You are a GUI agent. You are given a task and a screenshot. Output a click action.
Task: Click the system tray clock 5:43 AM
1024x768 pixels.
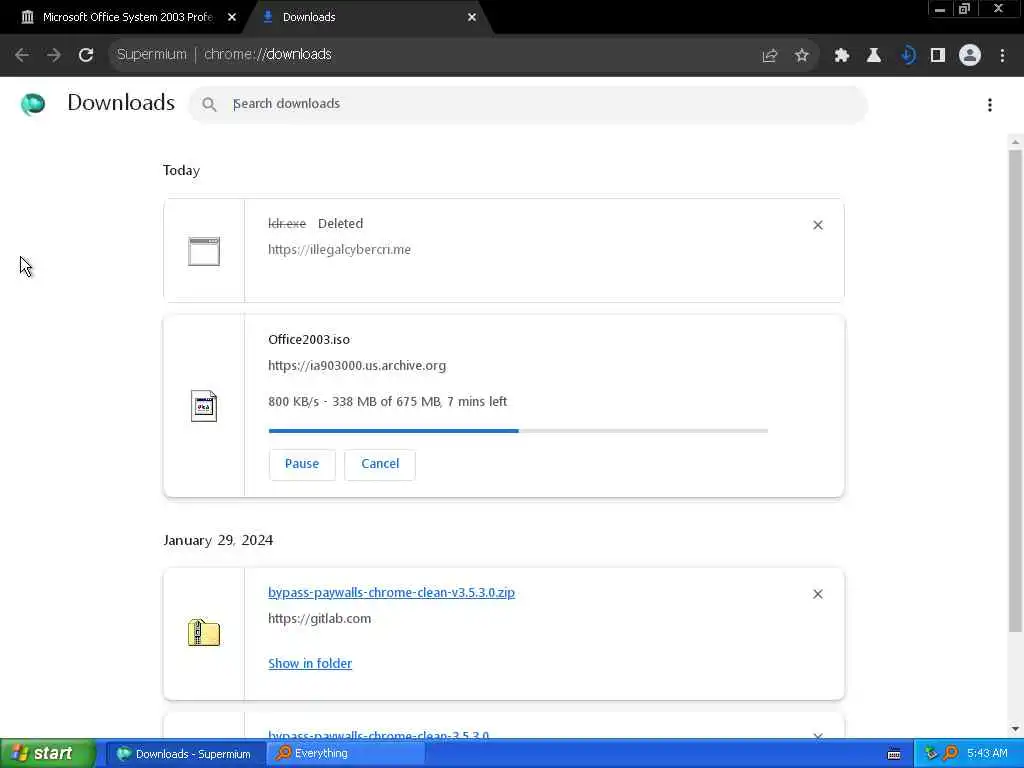click(987, 754)
